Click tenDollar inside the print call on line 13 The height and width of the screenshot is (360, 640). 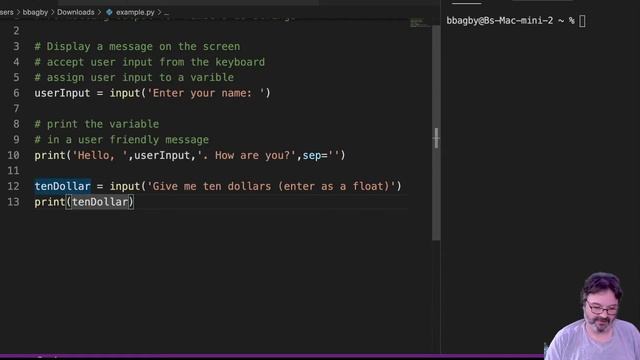[100, 202]
